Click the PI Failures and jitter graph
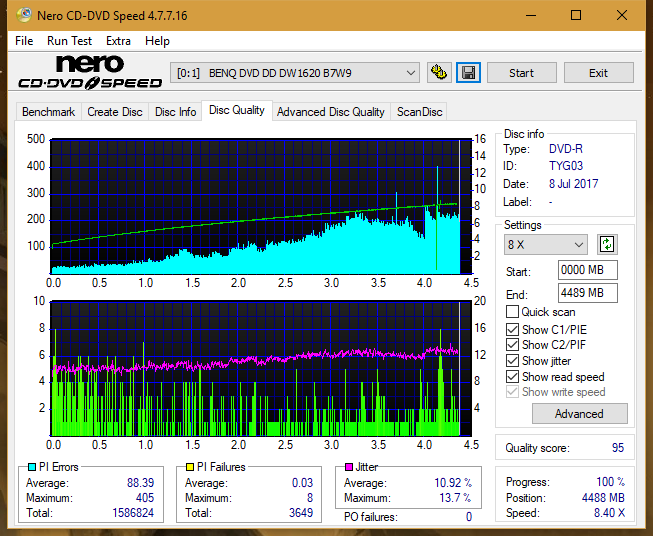This screenshot has width=653, height=536. coord(262,369)
